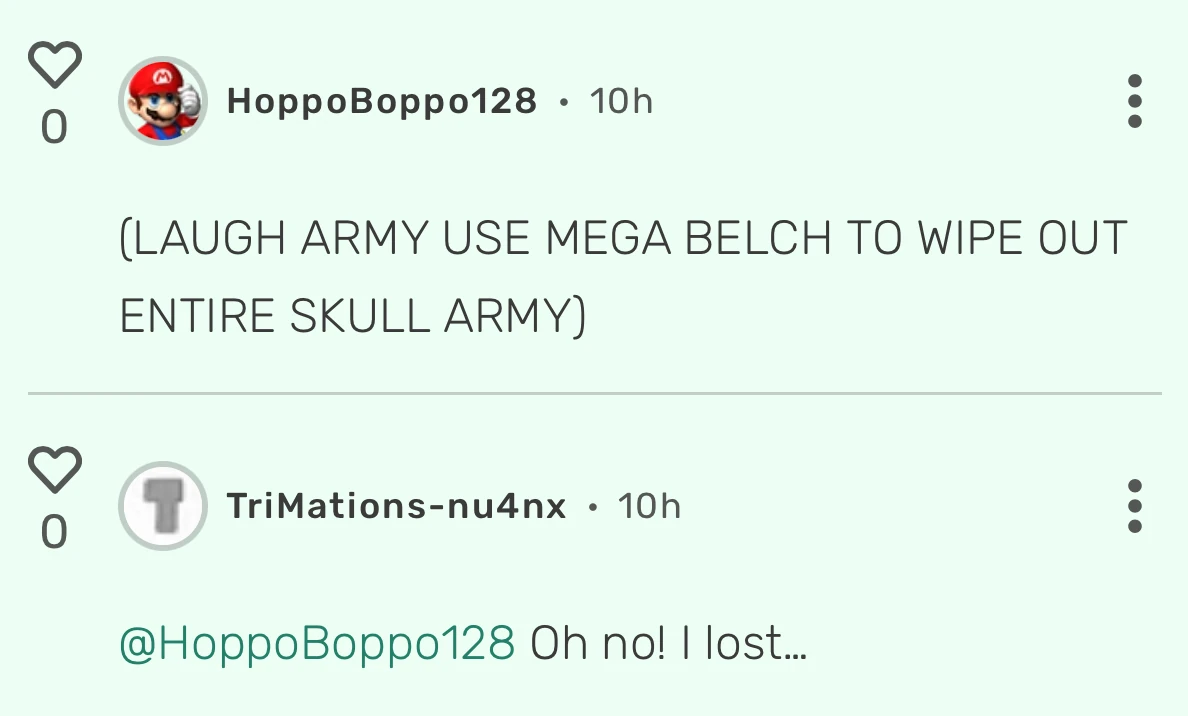Open HoppoBoppo128's Mario profile avatar
Image resolution: width=1188 pixels, height=716 pixels.
[163, 100]
